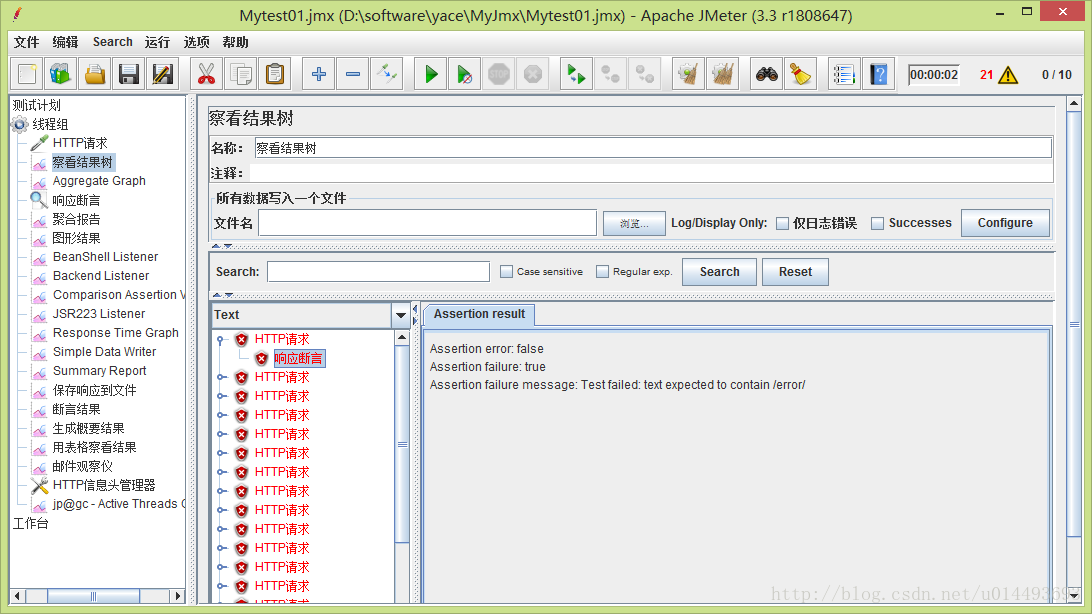Click the Toggle enable/disable icon

387,74
